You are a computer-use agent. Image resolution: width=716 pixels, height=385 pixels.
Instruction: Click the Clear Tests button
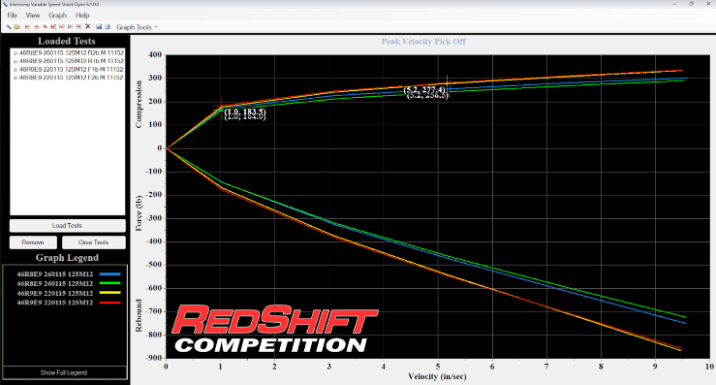point(94,242)
